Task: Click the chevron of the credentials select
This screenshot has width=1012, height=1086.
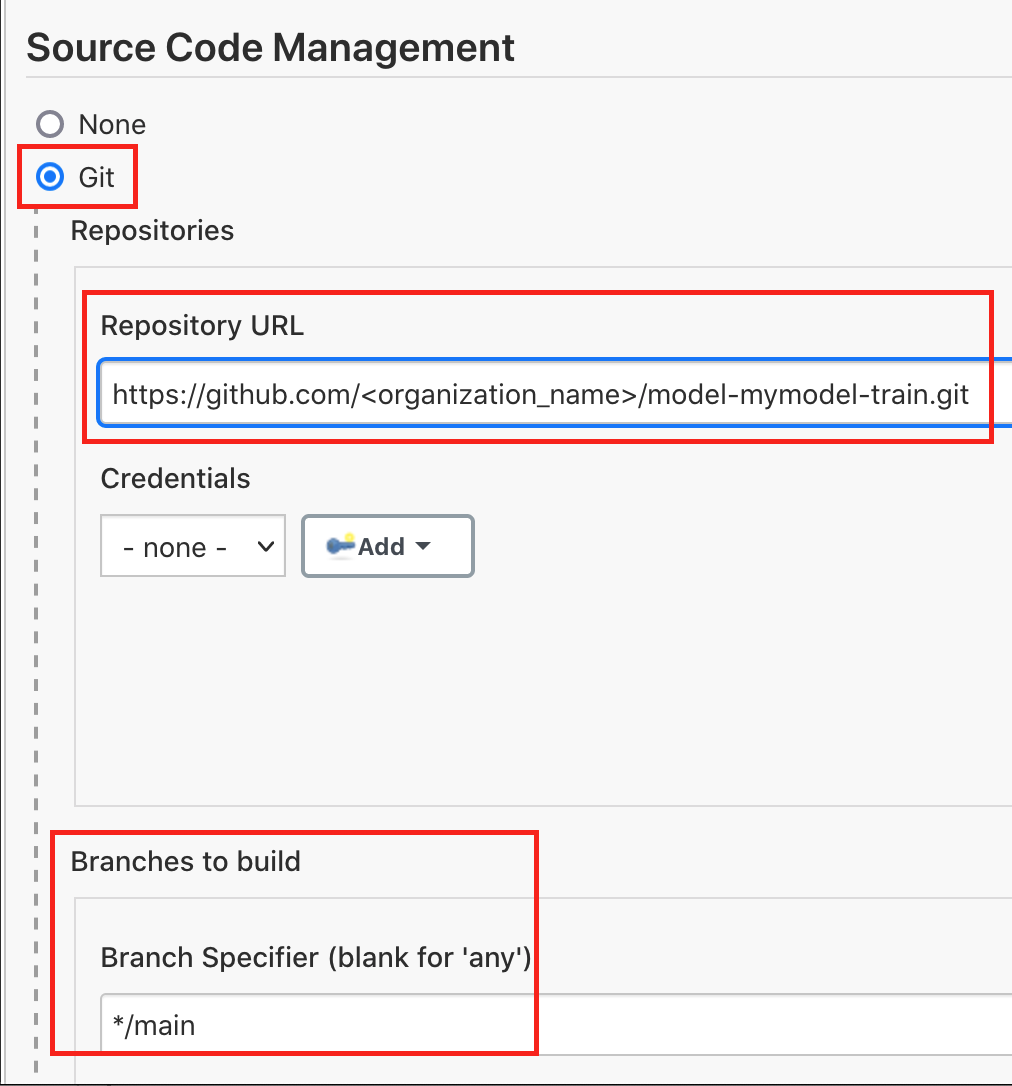Action: (266, 547)
